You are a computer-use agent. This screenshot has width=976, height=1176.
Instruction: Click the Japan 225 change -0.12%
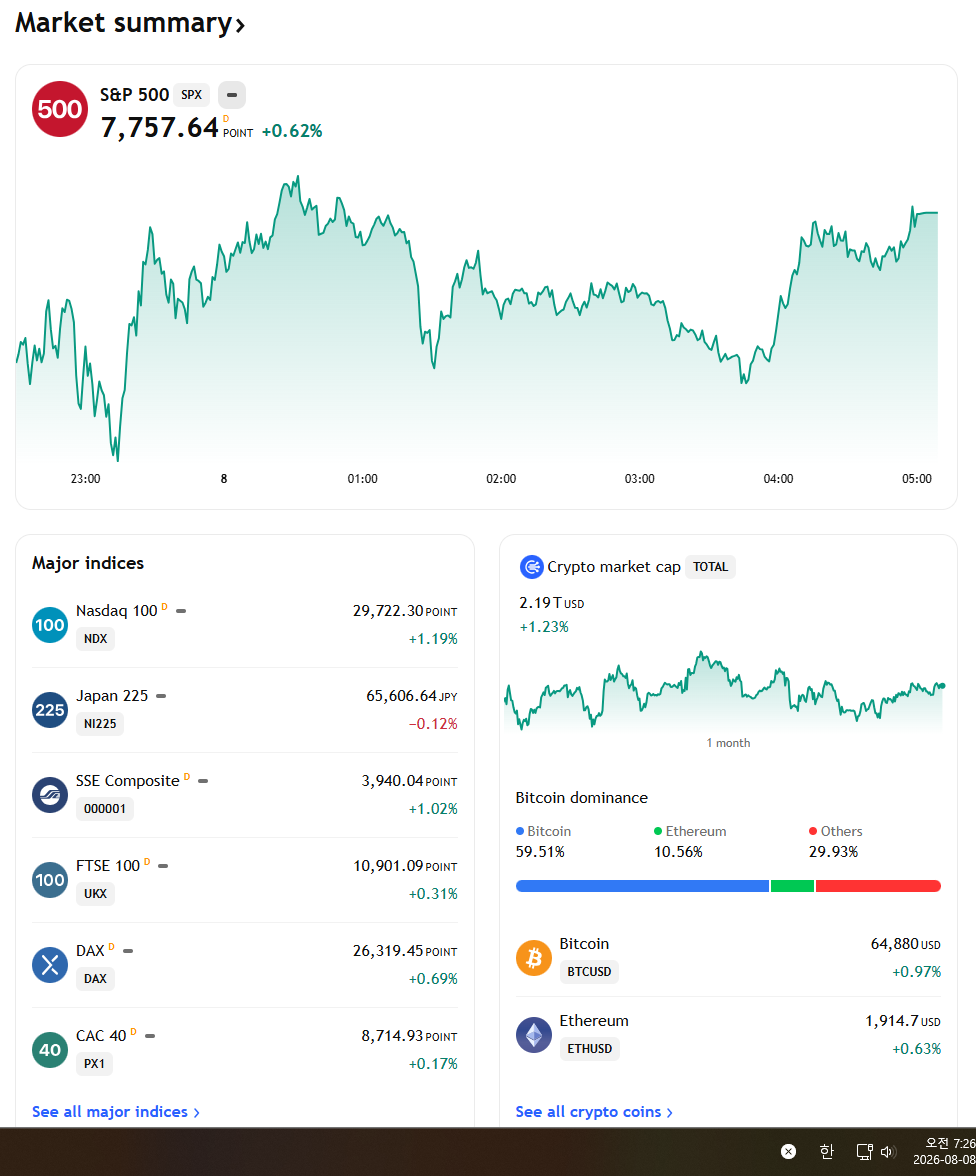tap(433, 724)
